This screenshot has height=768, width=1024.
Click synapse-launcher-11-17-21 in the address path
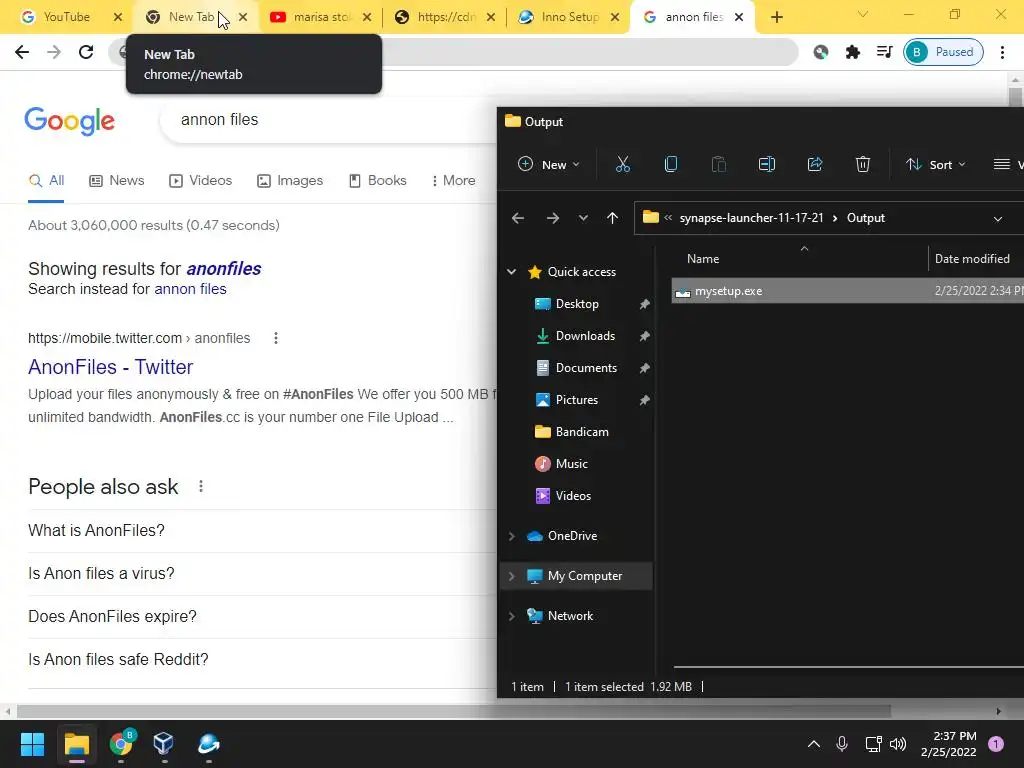751,218
